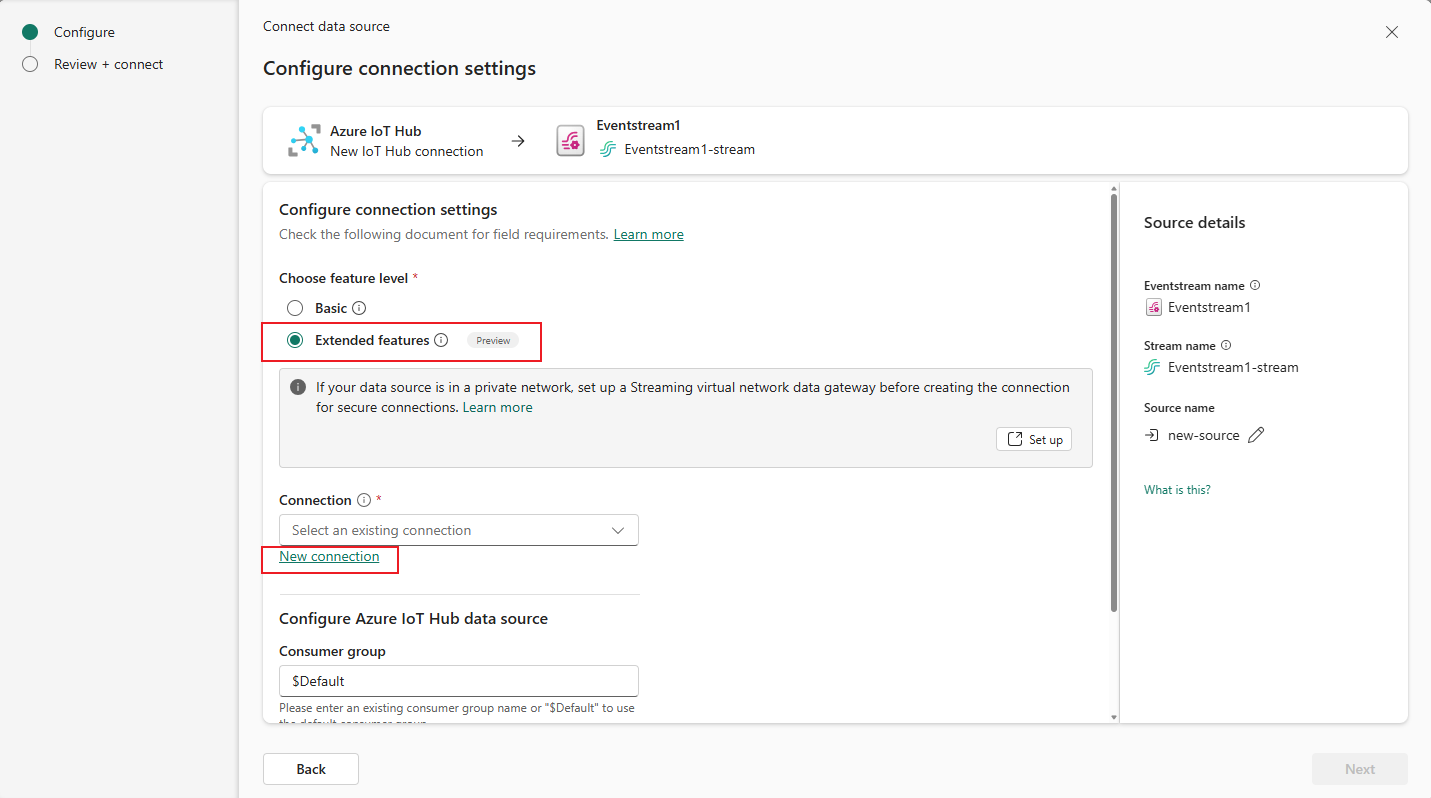
Task: Click the info icon beside Basic
Action: [x=360, y=308]
